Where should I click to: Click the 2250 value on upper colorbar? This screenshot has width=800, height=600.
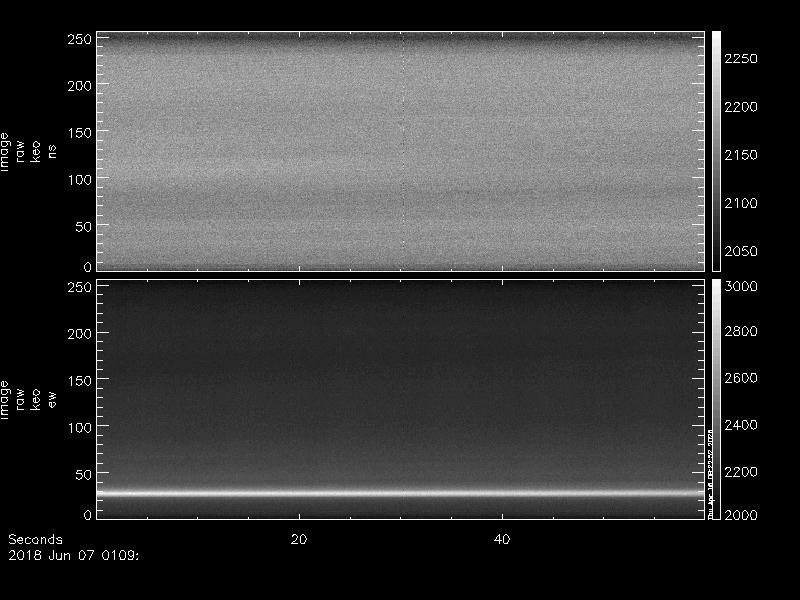pyautogui.click(x=743, y=59)
